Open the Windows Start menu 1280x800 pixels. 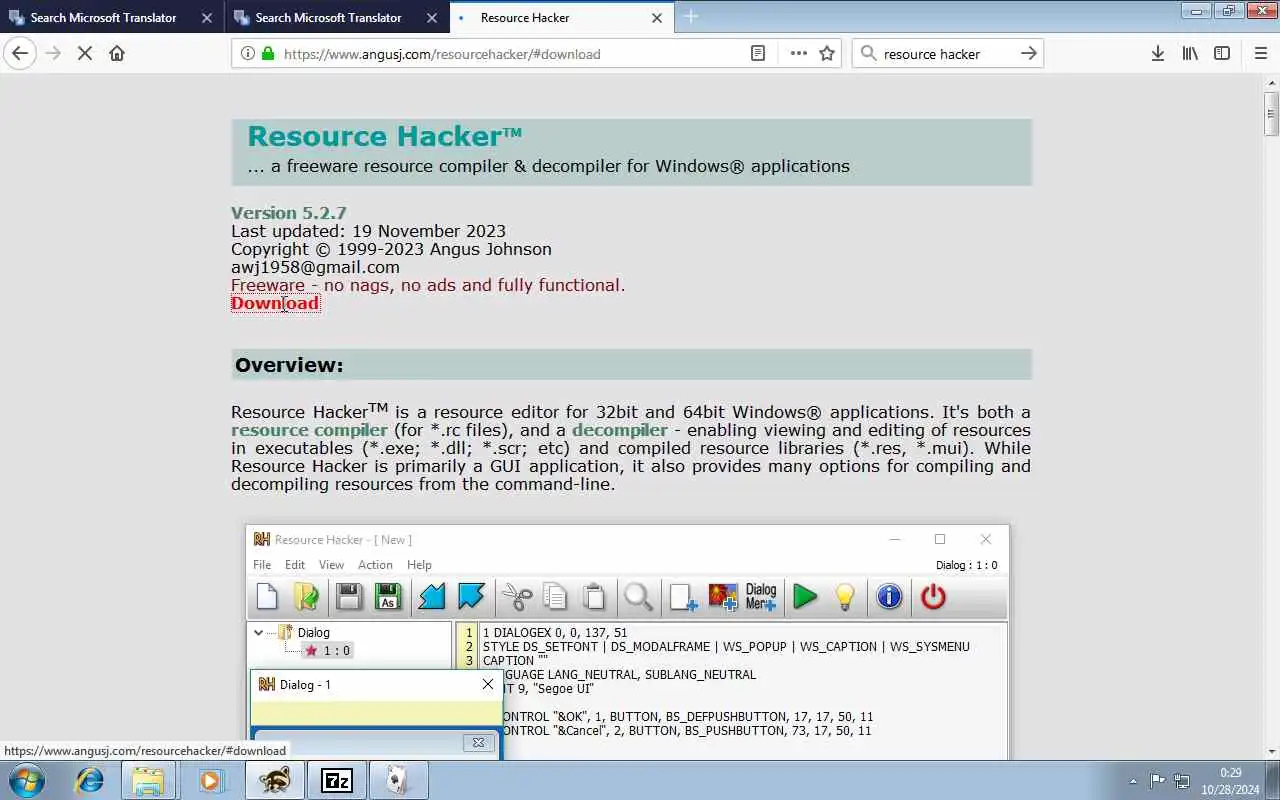26,780
